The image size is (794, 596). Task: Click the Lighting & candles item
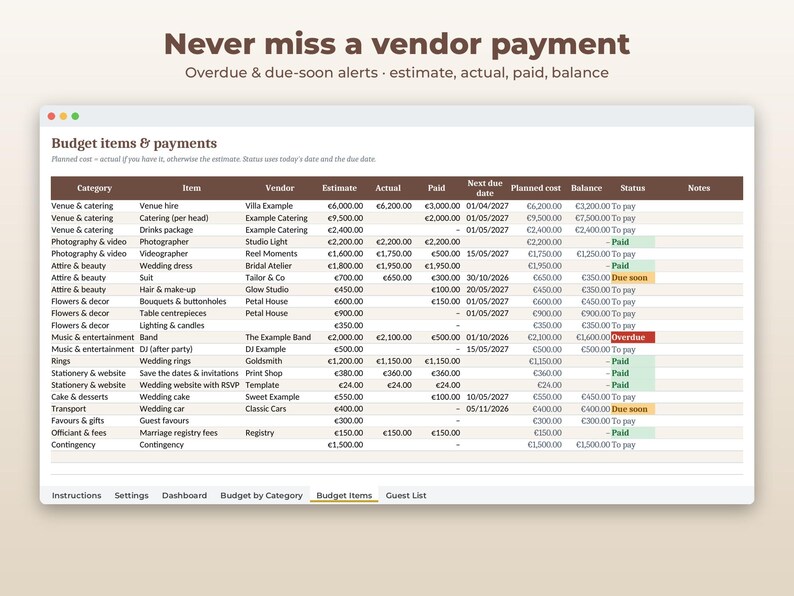[172, 326]
